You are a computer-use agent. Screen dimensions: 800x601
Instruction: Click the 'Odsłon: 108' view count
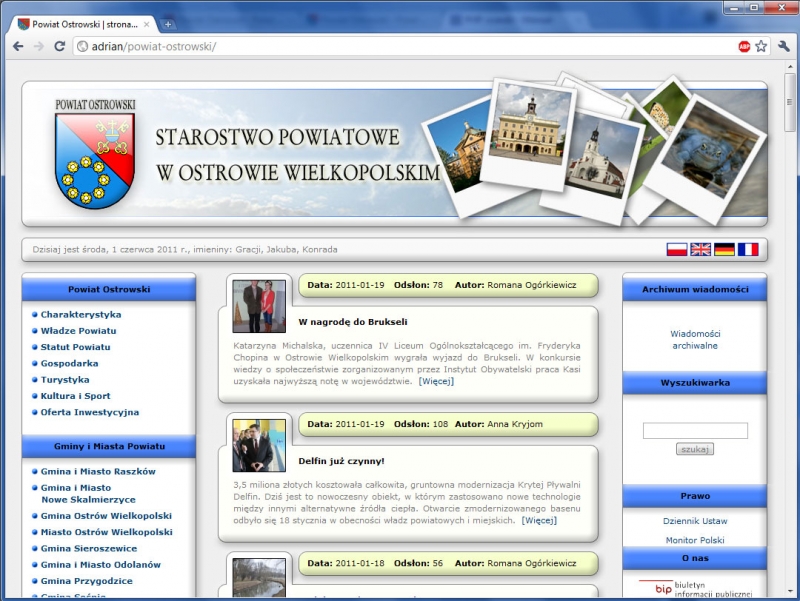coord(421,424)
